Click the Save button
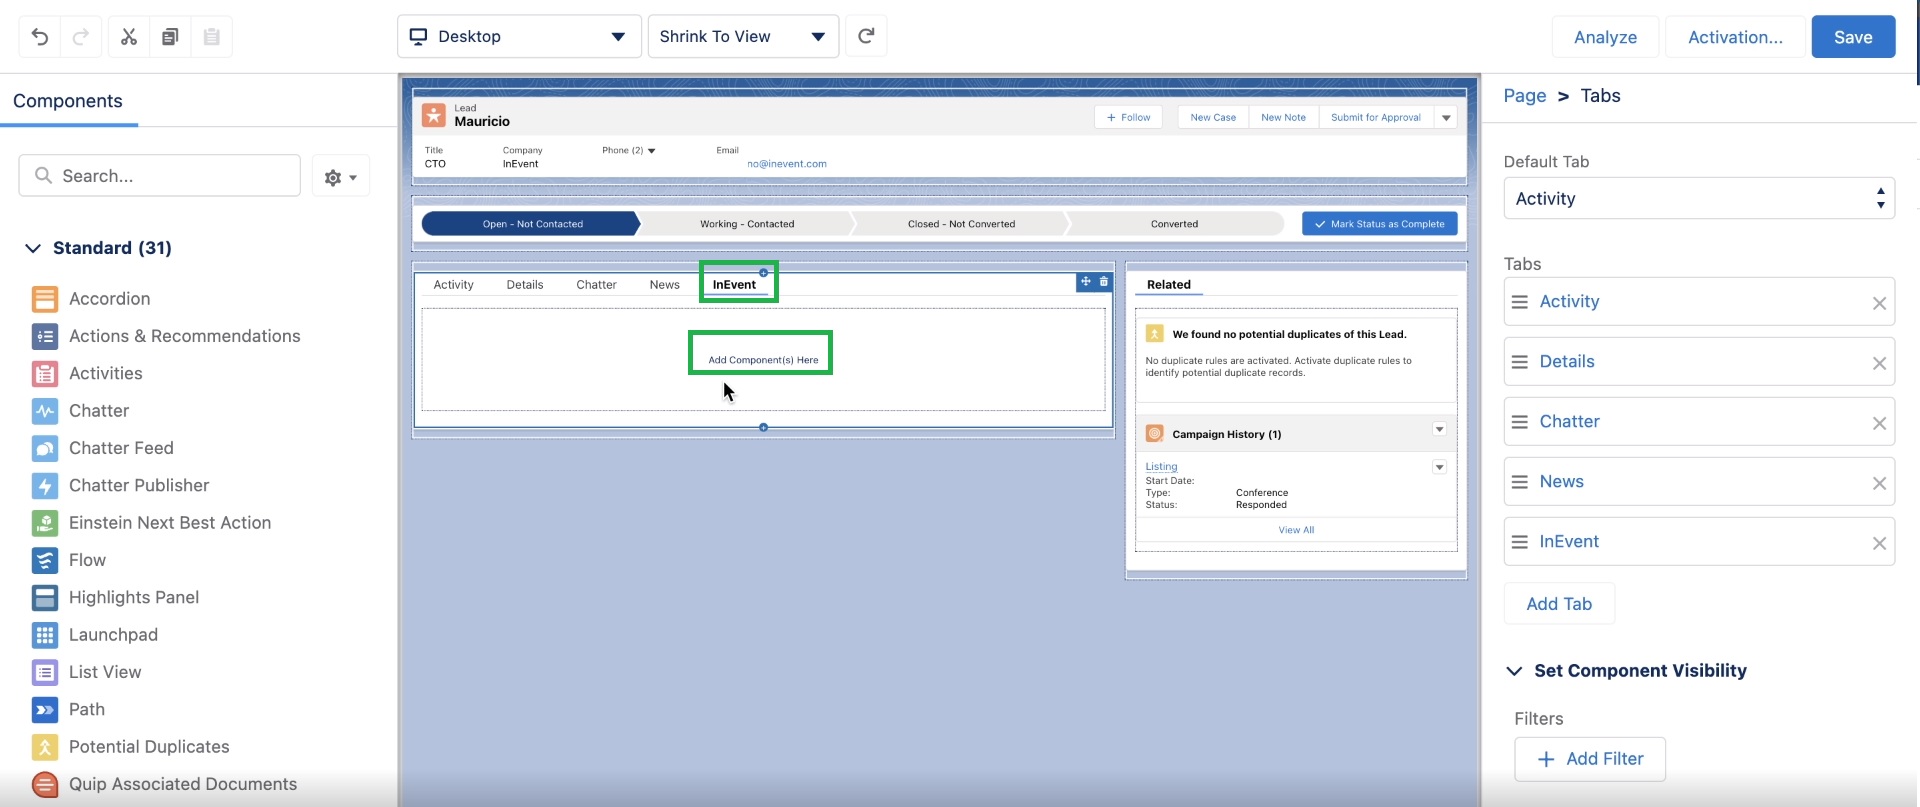Screen dimensions: 1920x807 pyautogui.click(x=1853, y=37)
